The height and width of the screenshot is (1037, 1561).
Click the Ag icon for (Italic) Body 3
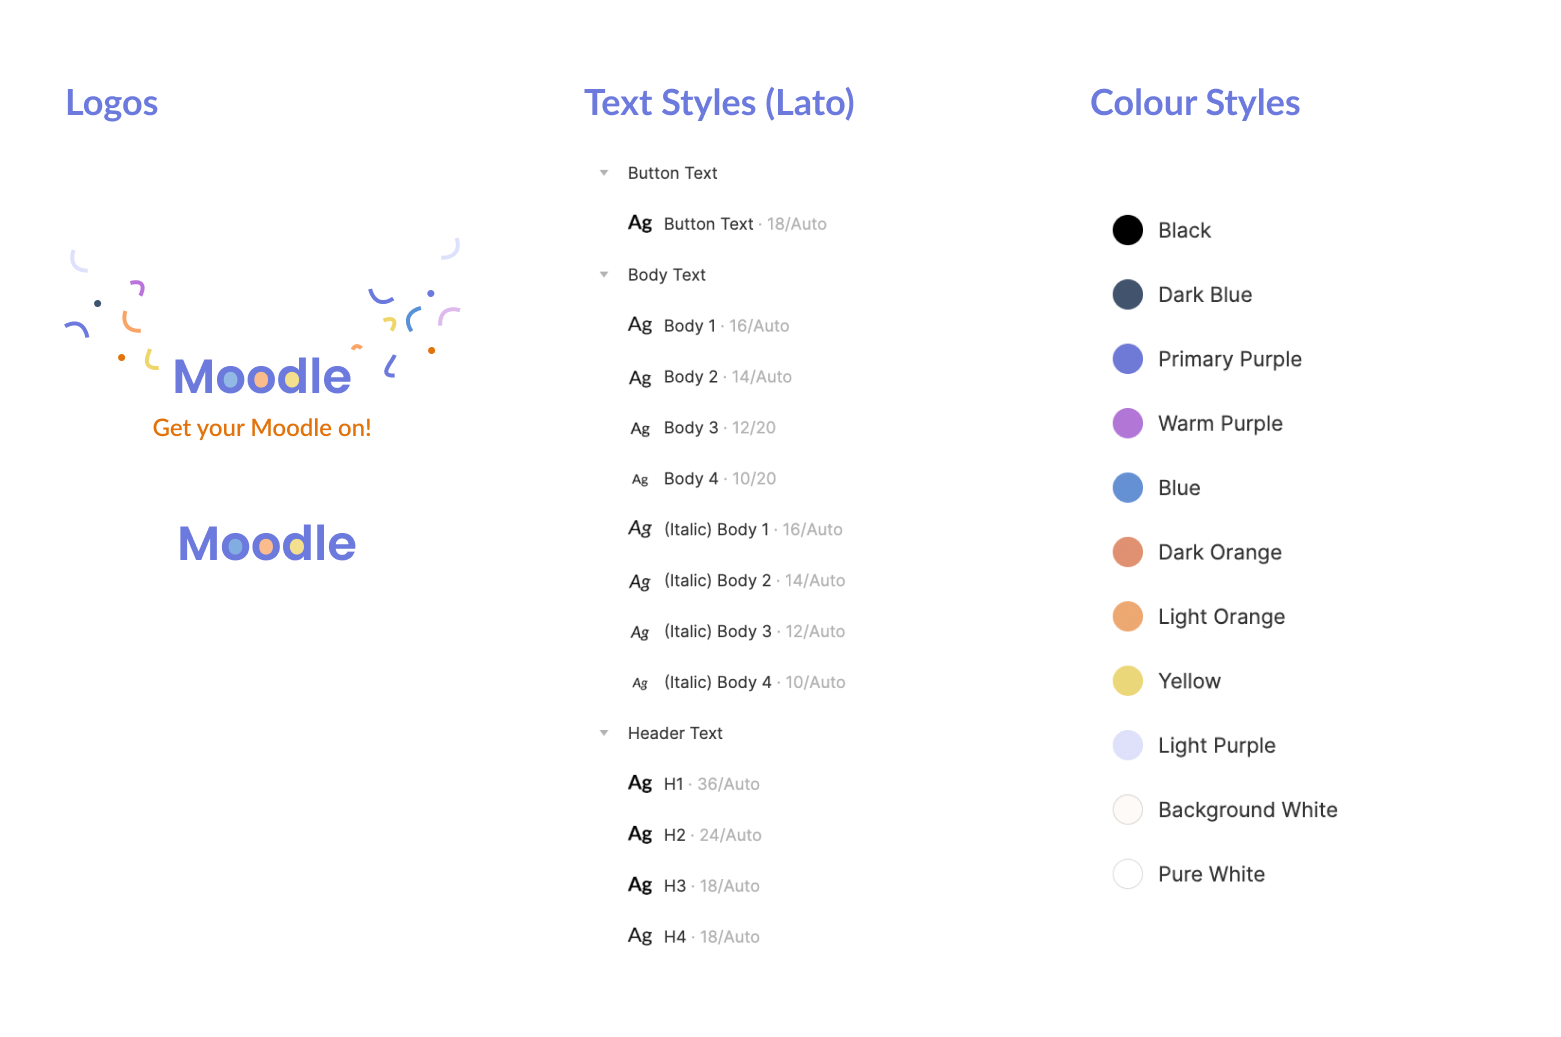(x=640, y=632)
